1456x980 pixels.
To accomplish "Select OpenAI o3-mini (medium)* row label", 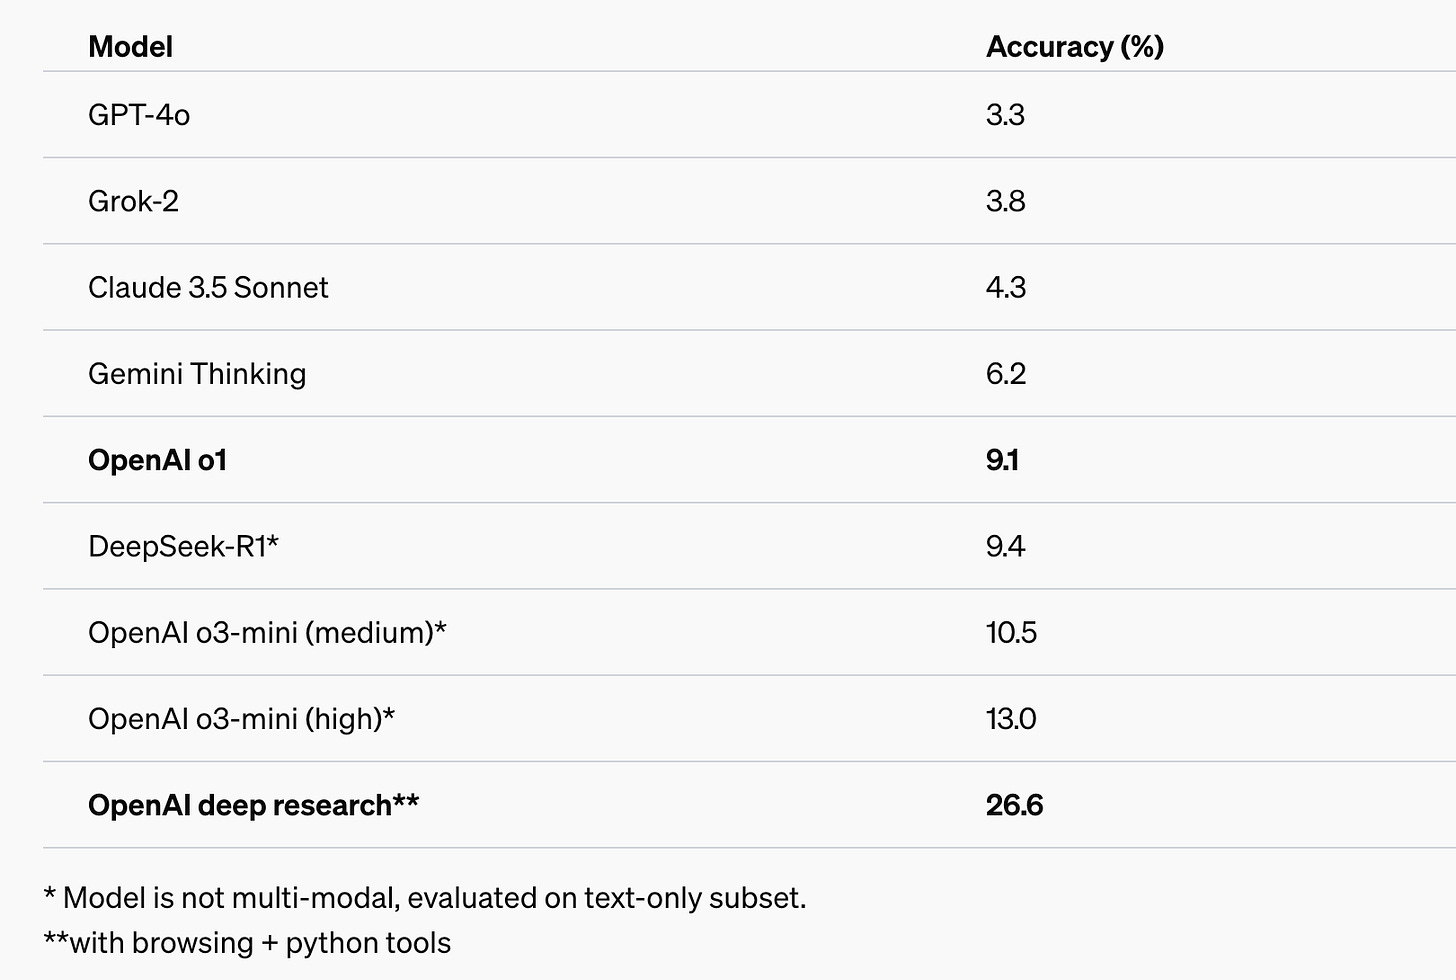I will 267,633.
